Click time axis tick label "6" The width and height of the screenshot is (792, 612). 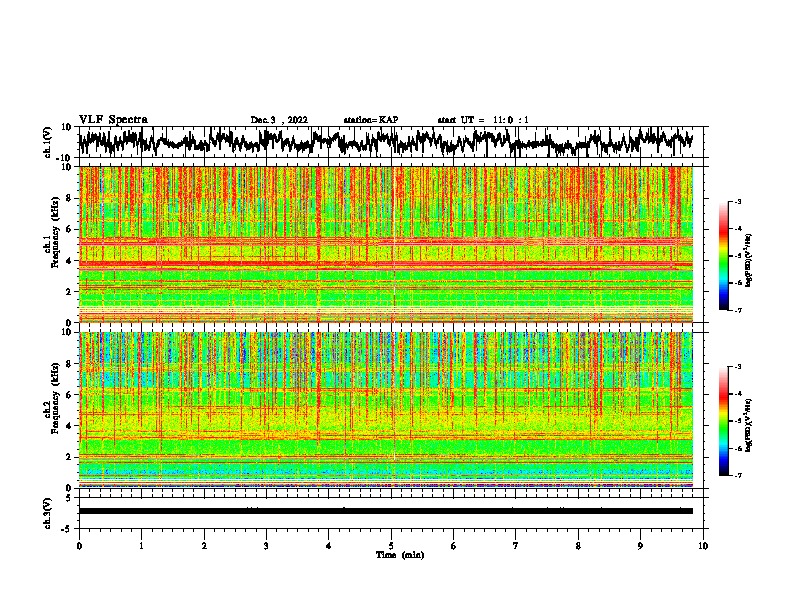tap(454, 546)
